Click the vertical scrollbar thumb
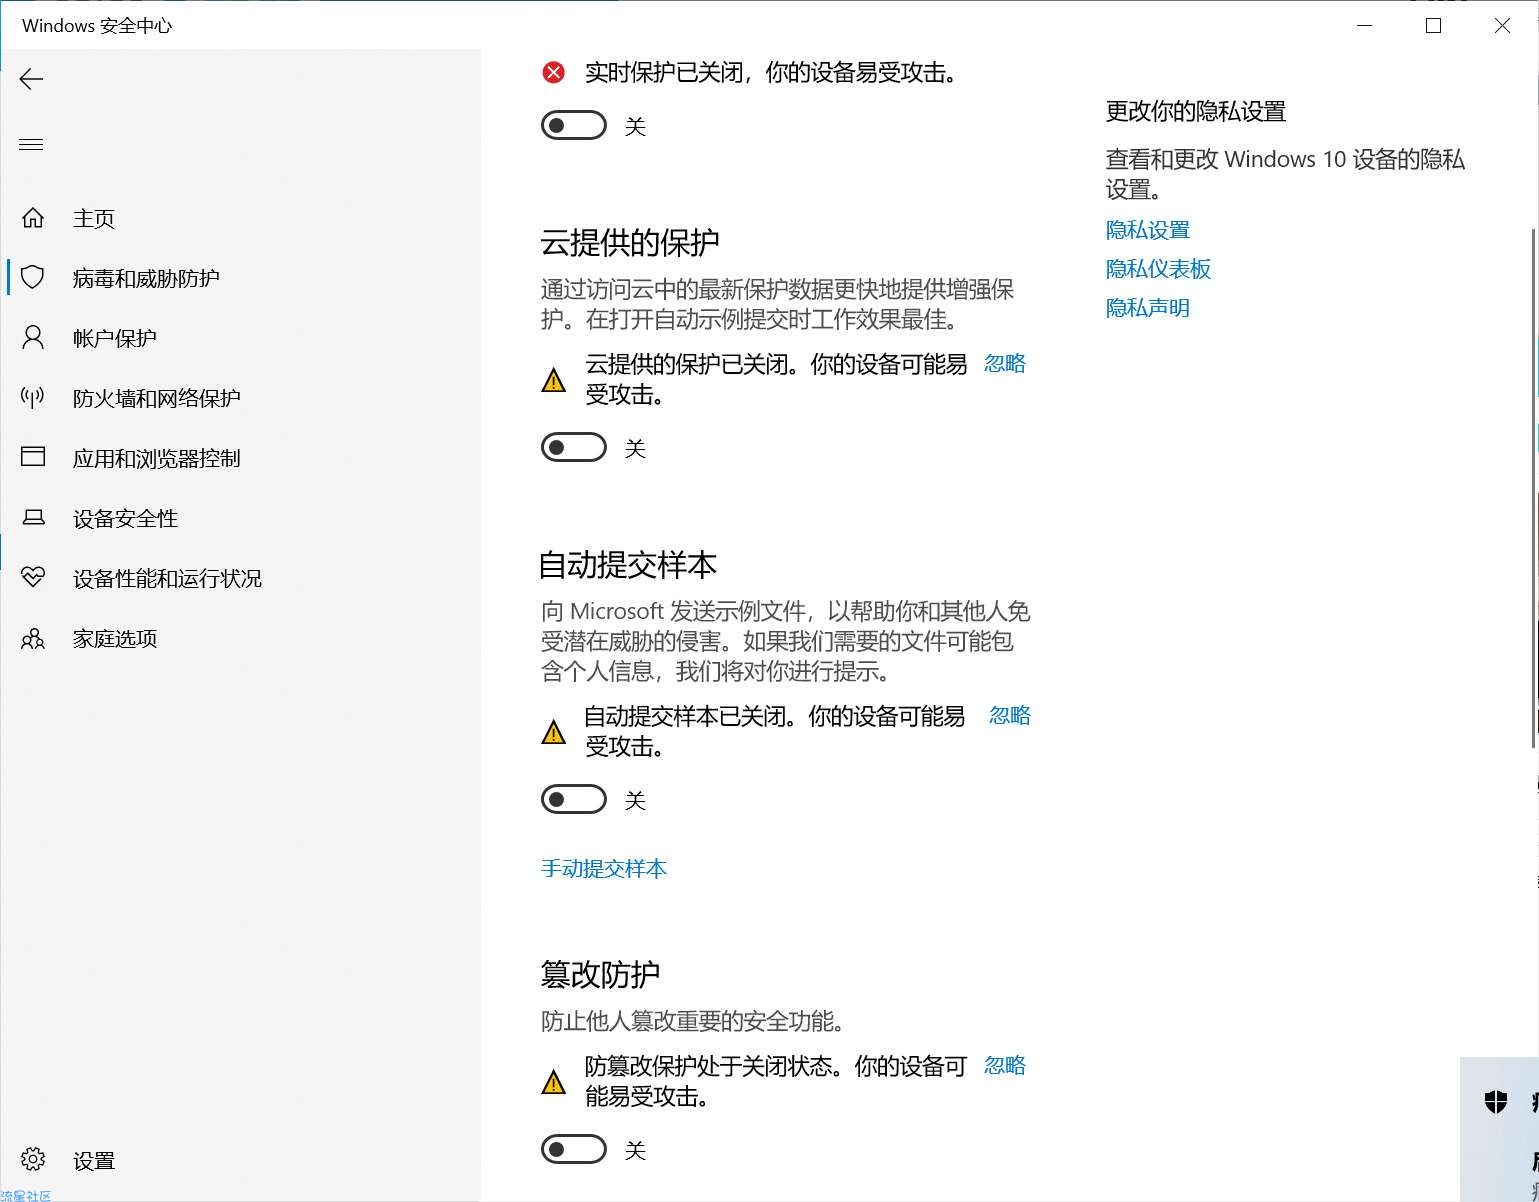This screenshot has width=1539, height=1202. [x=1534, y=488]
